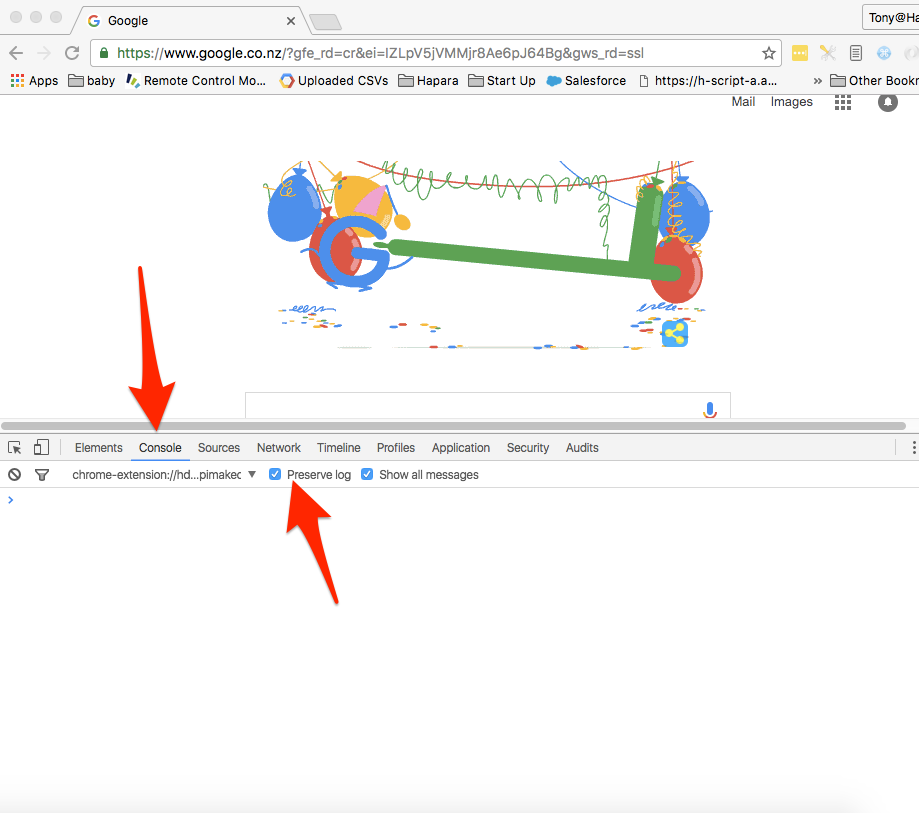Open the Apps bookmark shortcut
919x813 pixels.
35,81
